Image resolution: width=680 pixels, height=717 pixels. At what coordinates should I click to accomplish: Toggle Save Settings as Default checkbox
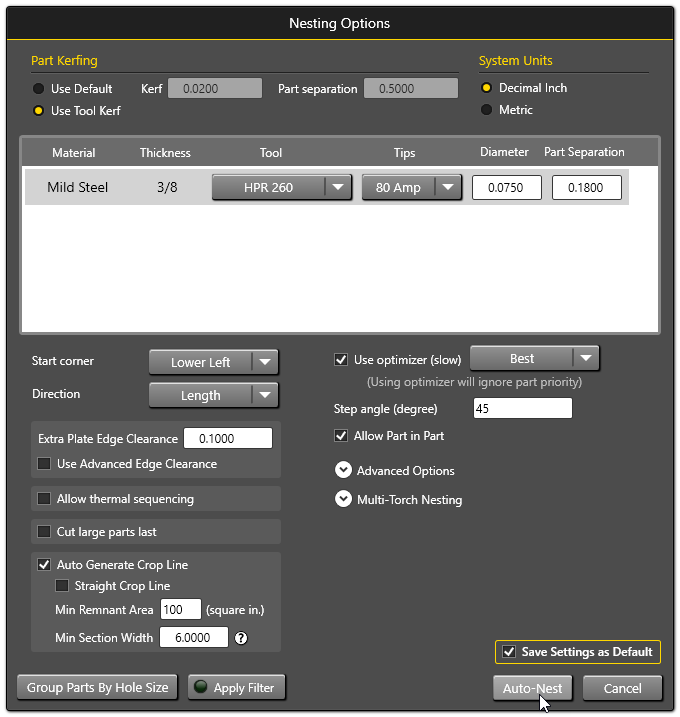509,652
